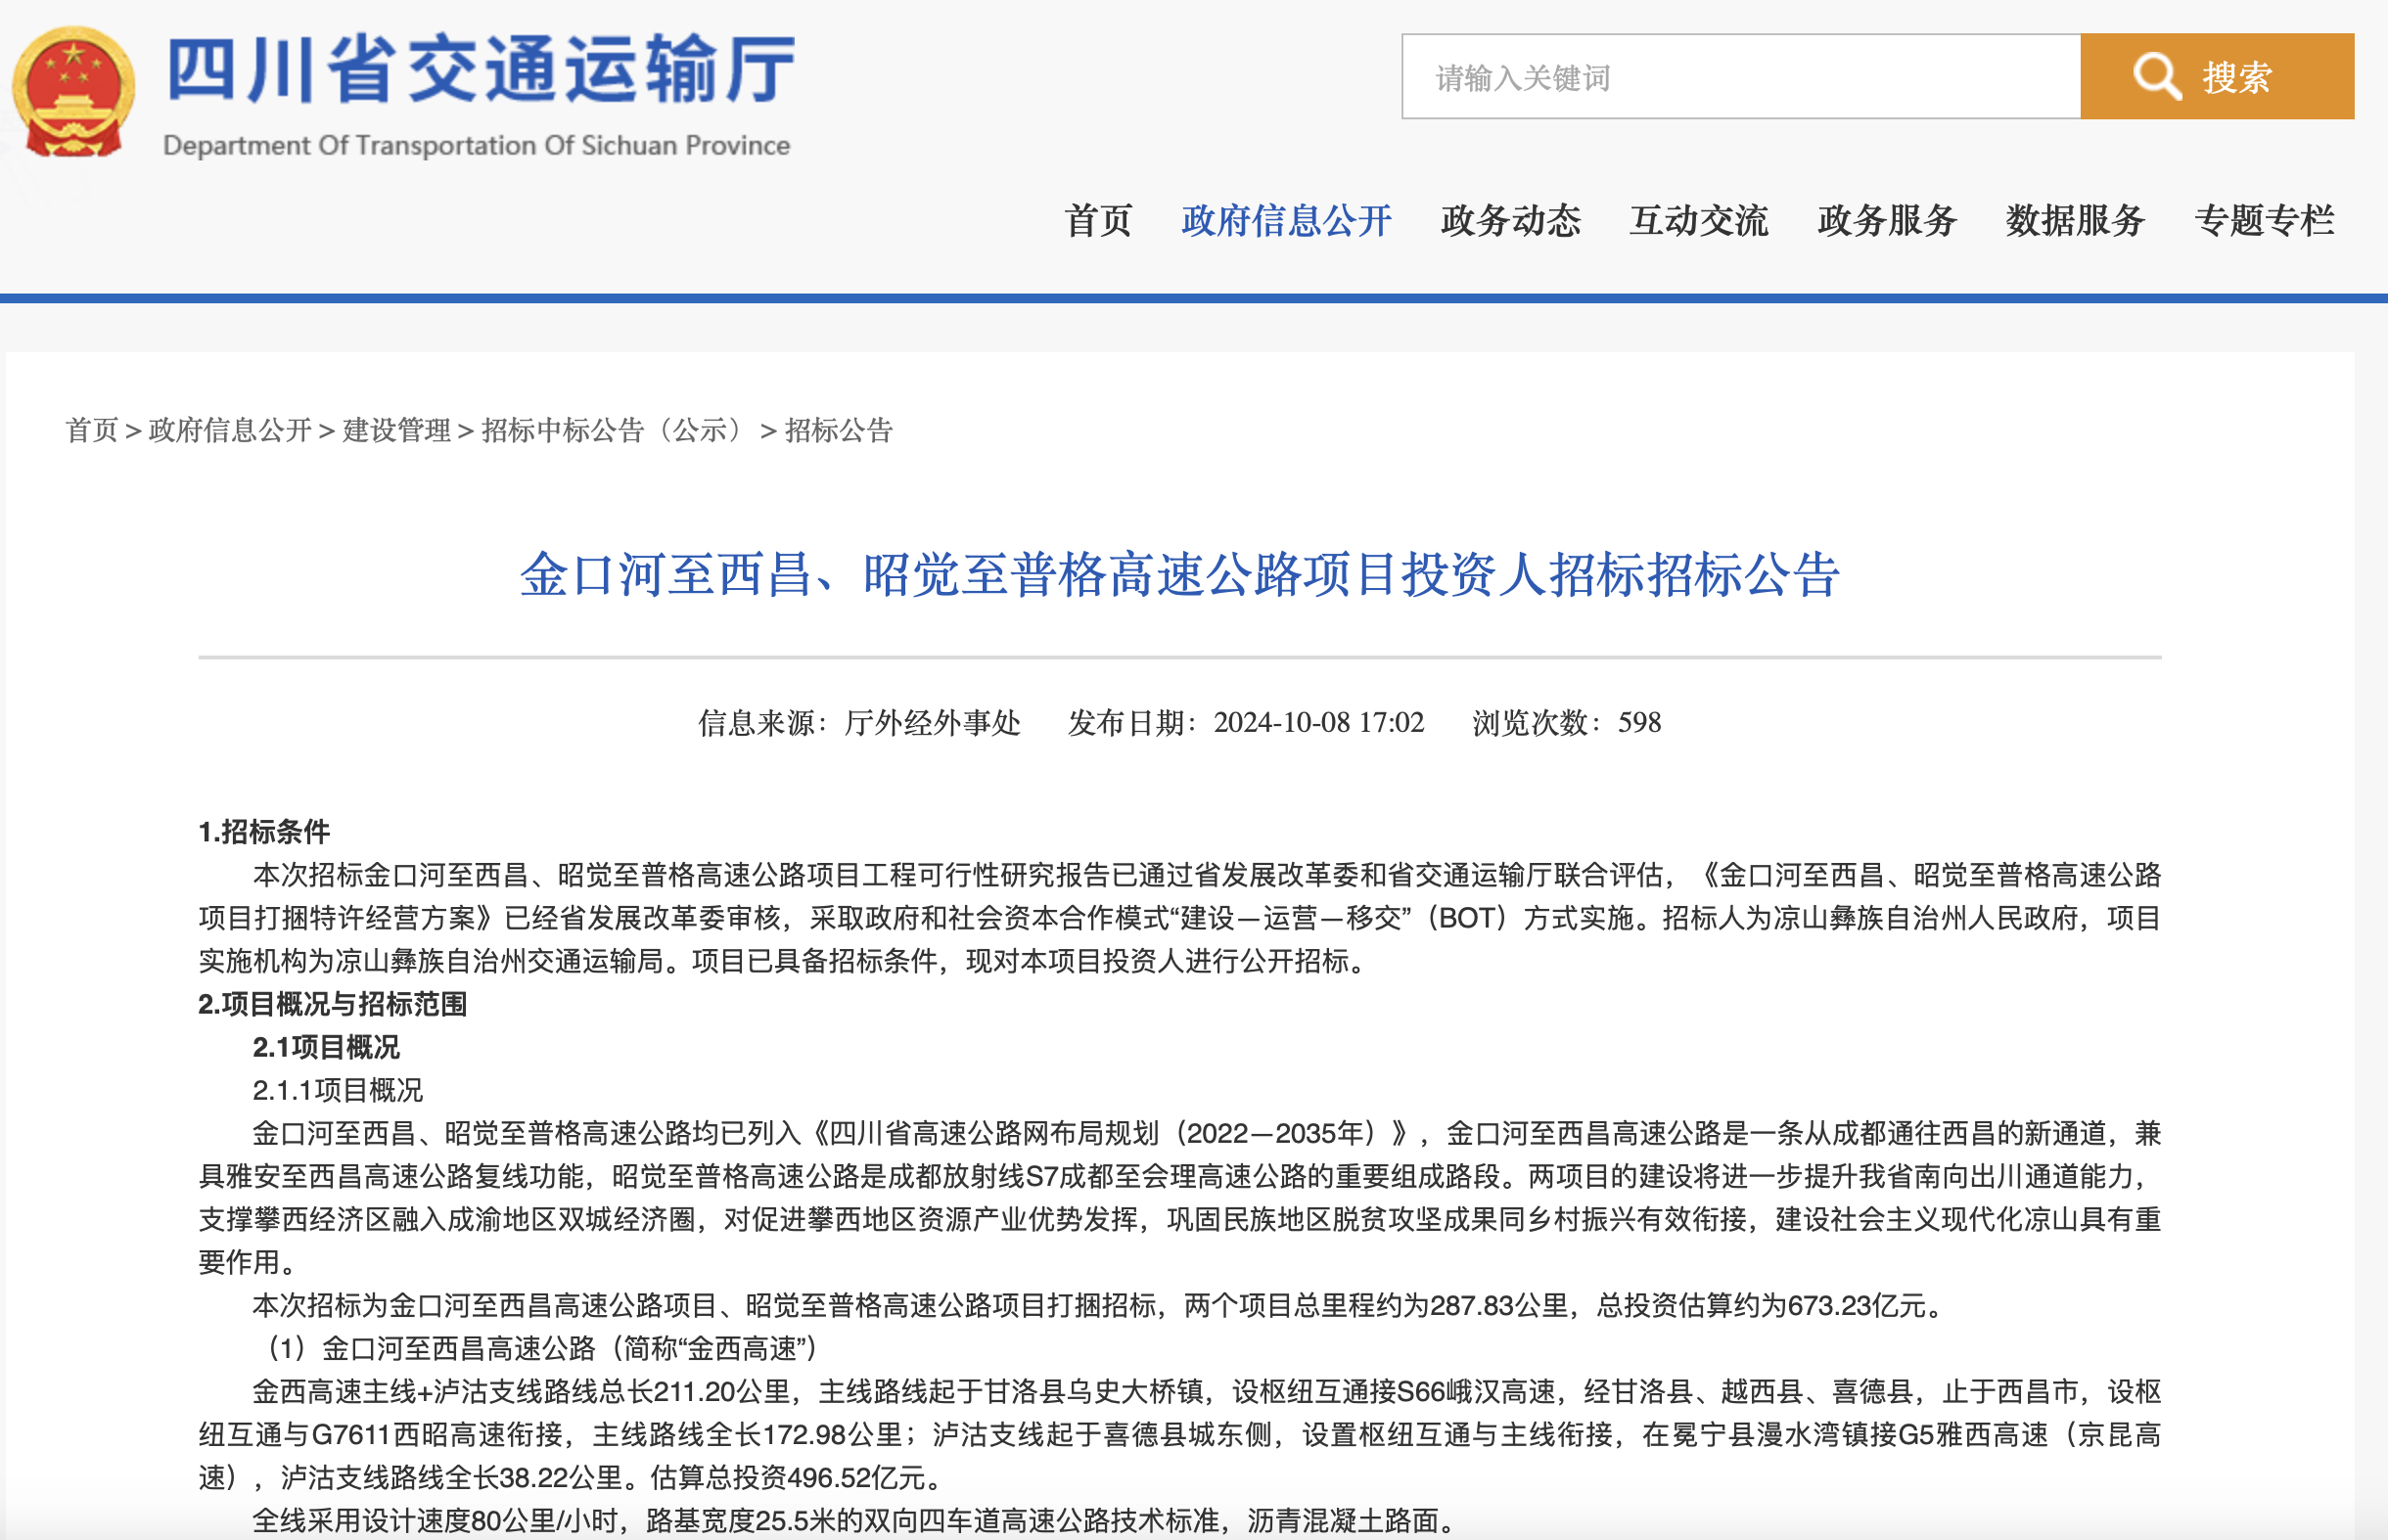Click the 浏览次数：598 view count
This screenshot has width=2388, height=1540.
point(1567,722)
